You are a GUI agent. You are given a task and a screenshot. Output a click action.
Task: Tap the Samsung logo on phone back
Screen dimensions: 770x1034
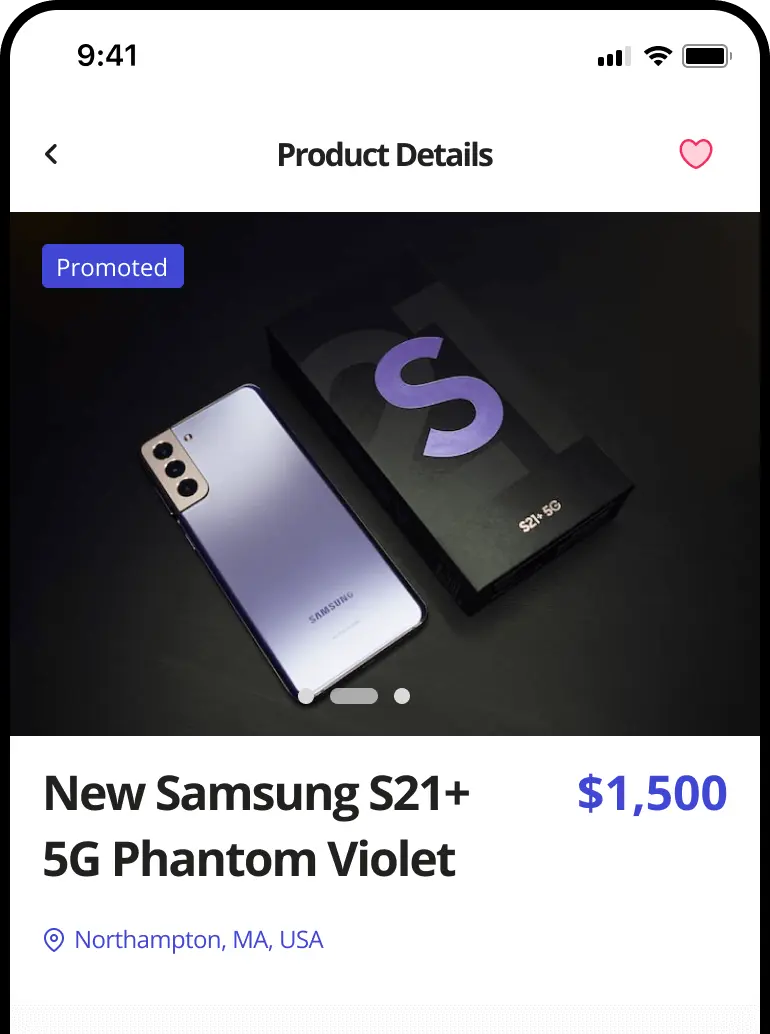331,609
